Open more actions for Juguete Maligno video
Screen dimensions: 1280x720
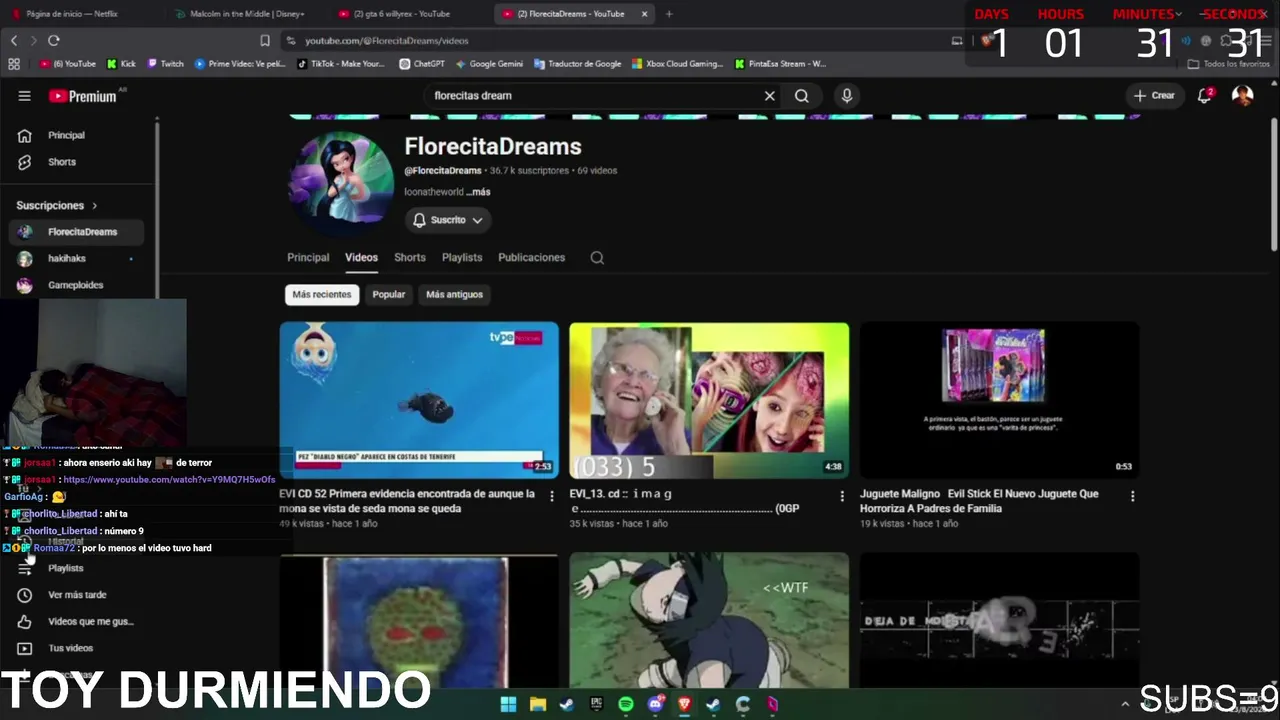pyautogui.click(x=1132, y=496)
